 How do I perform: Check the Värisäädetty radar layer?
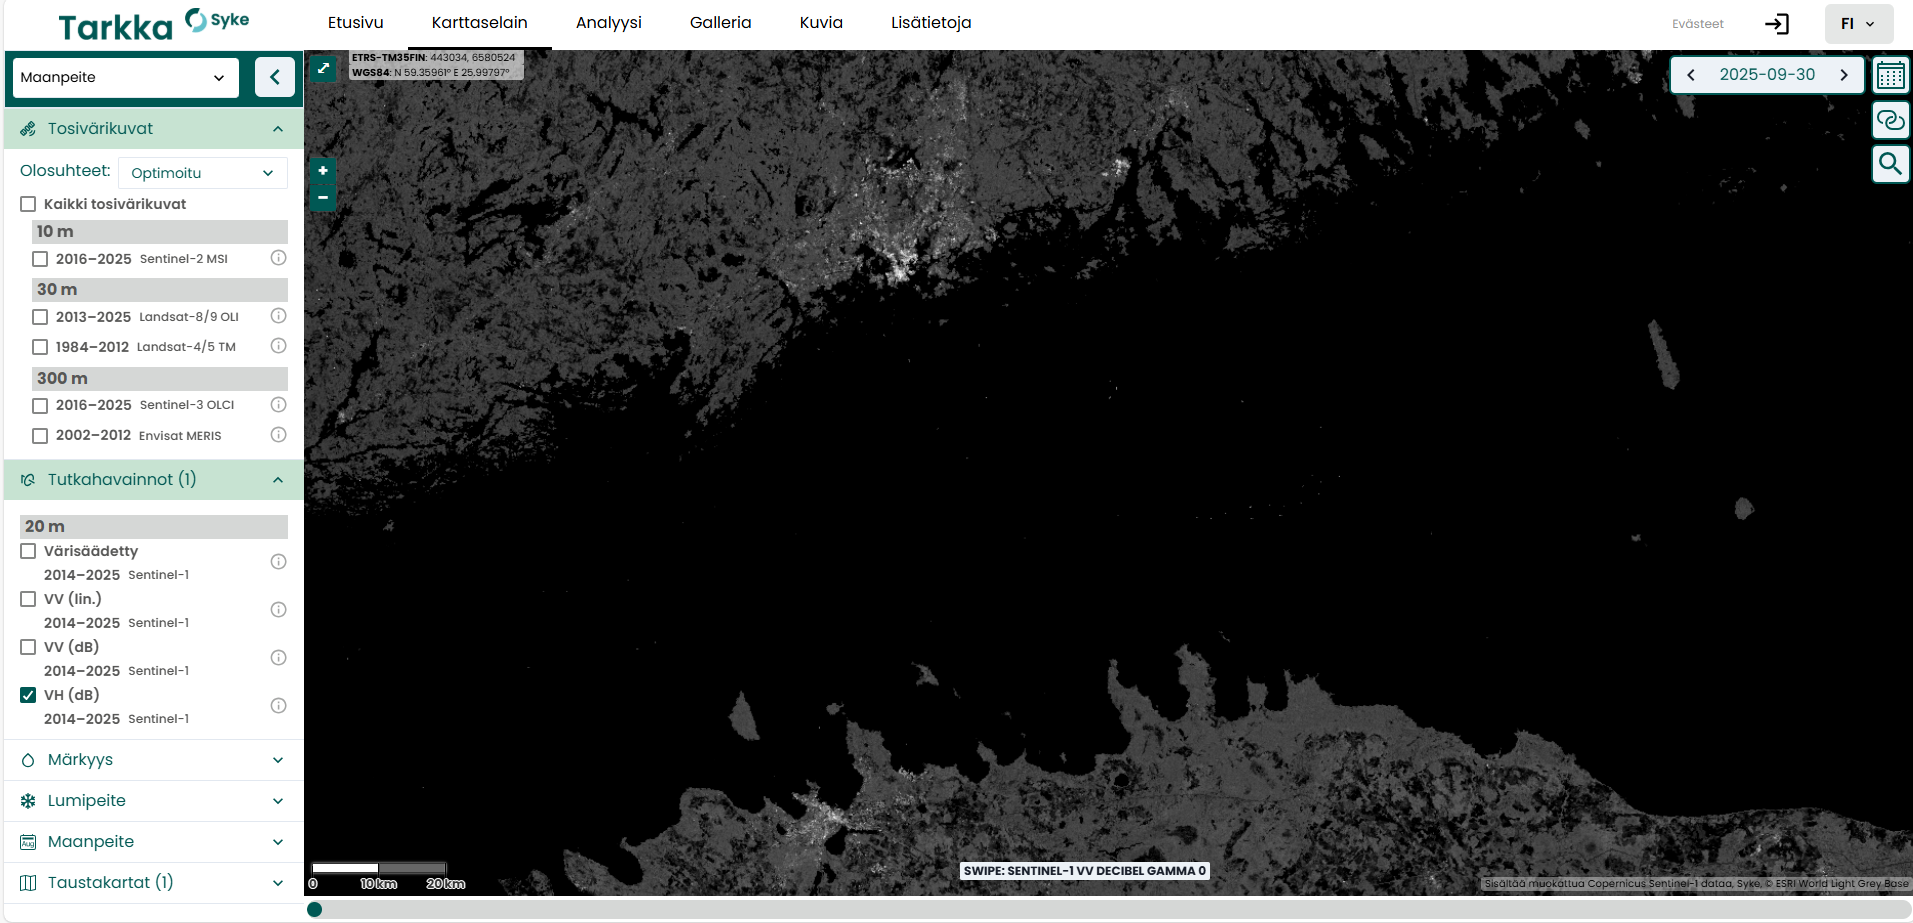point(28,551)
